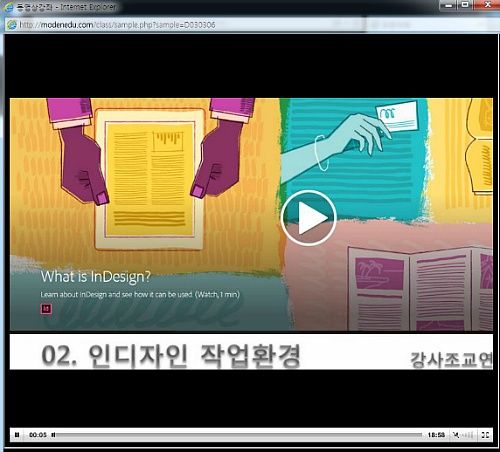The image size is (500, 452).
Task: Click the small InDesign 'Id' logo icon
Action: [46, 309]
